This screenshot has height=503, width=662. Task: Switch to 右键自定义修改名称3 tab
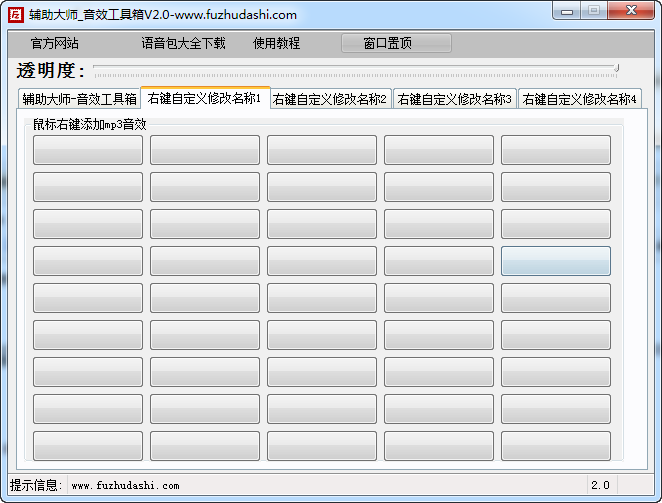click(455, 99)
